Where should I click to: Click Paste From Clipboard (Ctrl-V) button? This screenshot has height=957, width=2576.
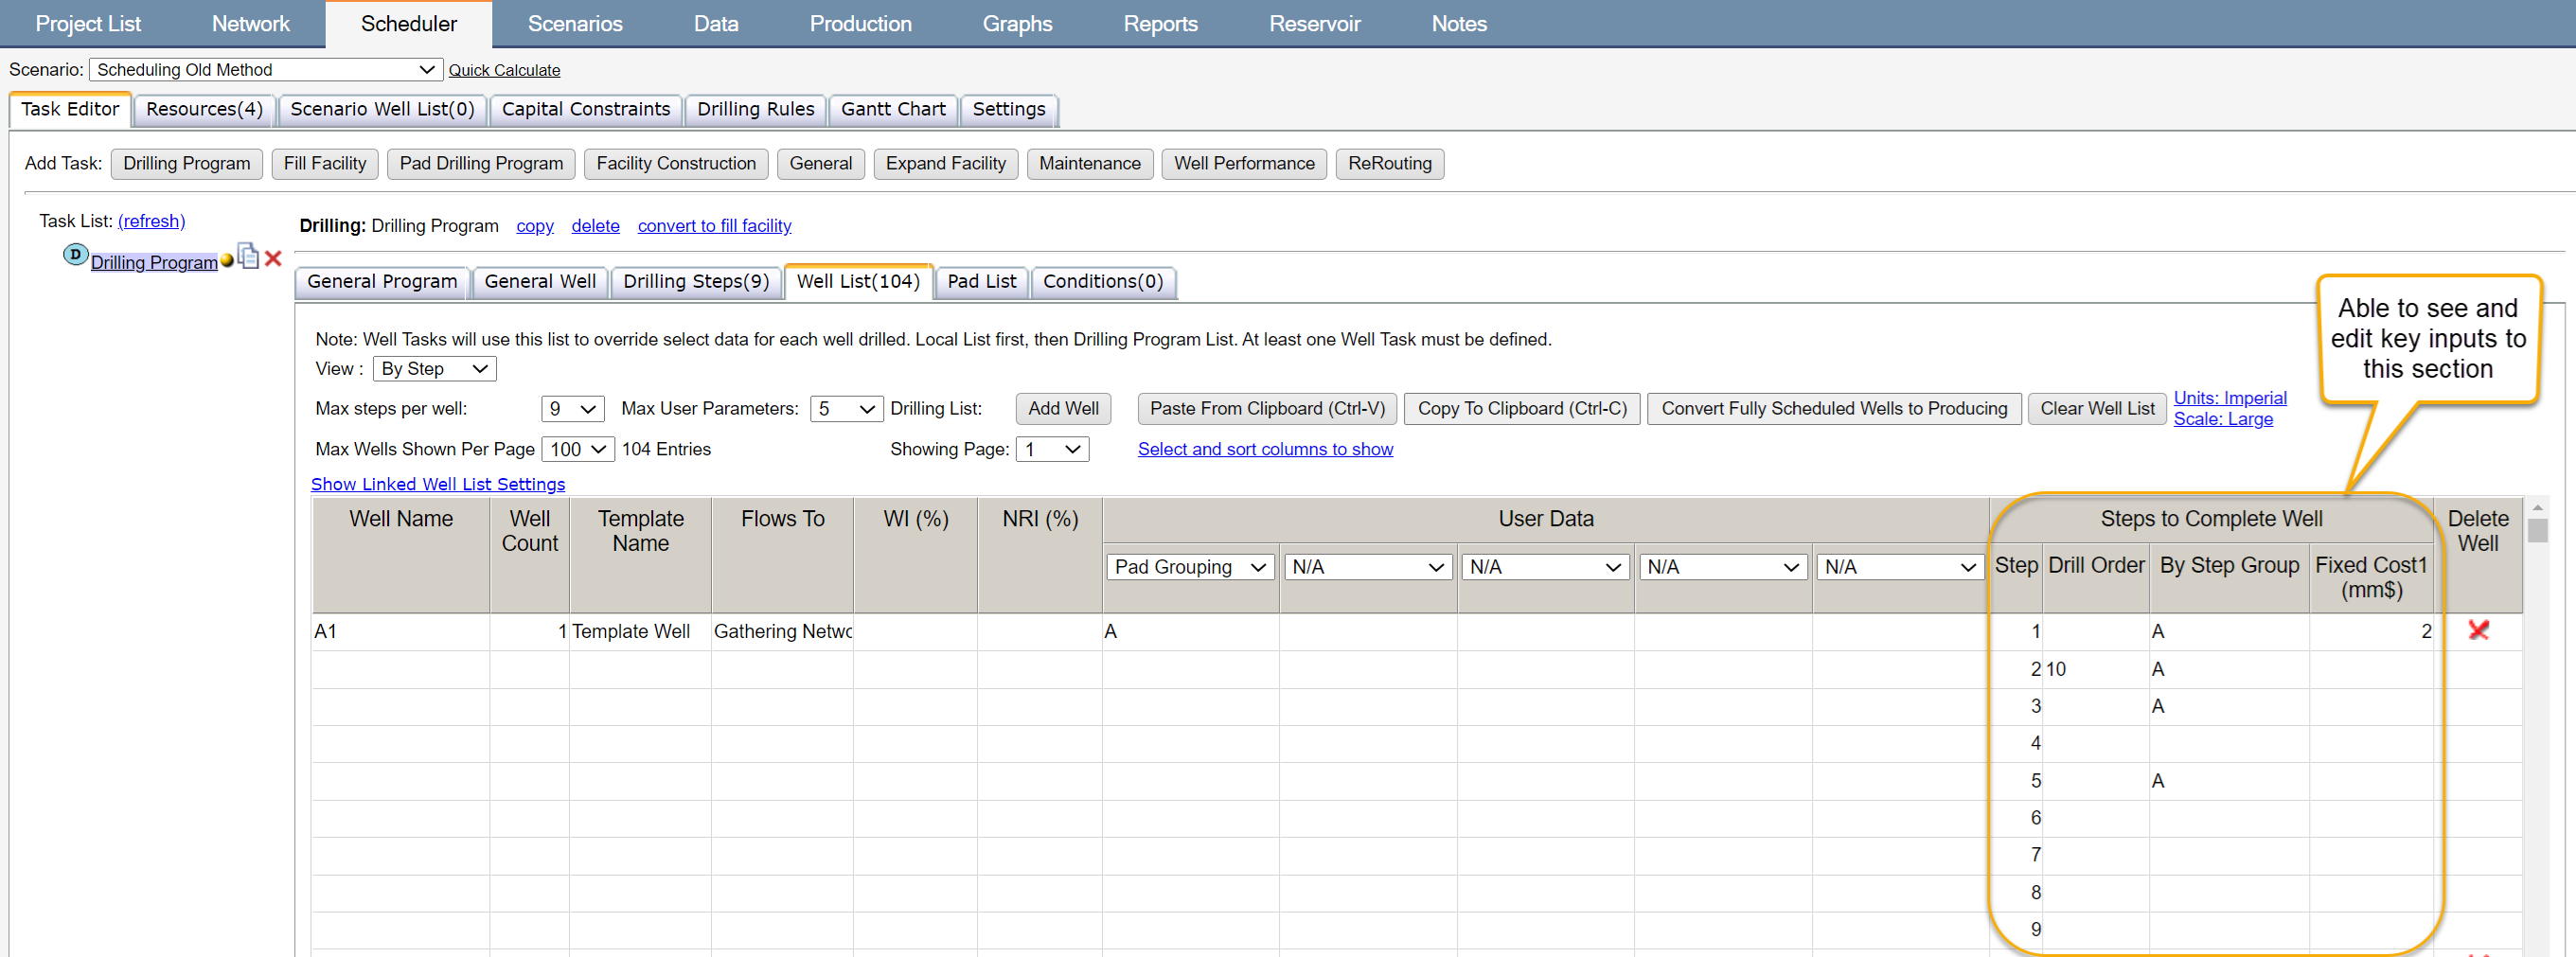(1266, 409)
